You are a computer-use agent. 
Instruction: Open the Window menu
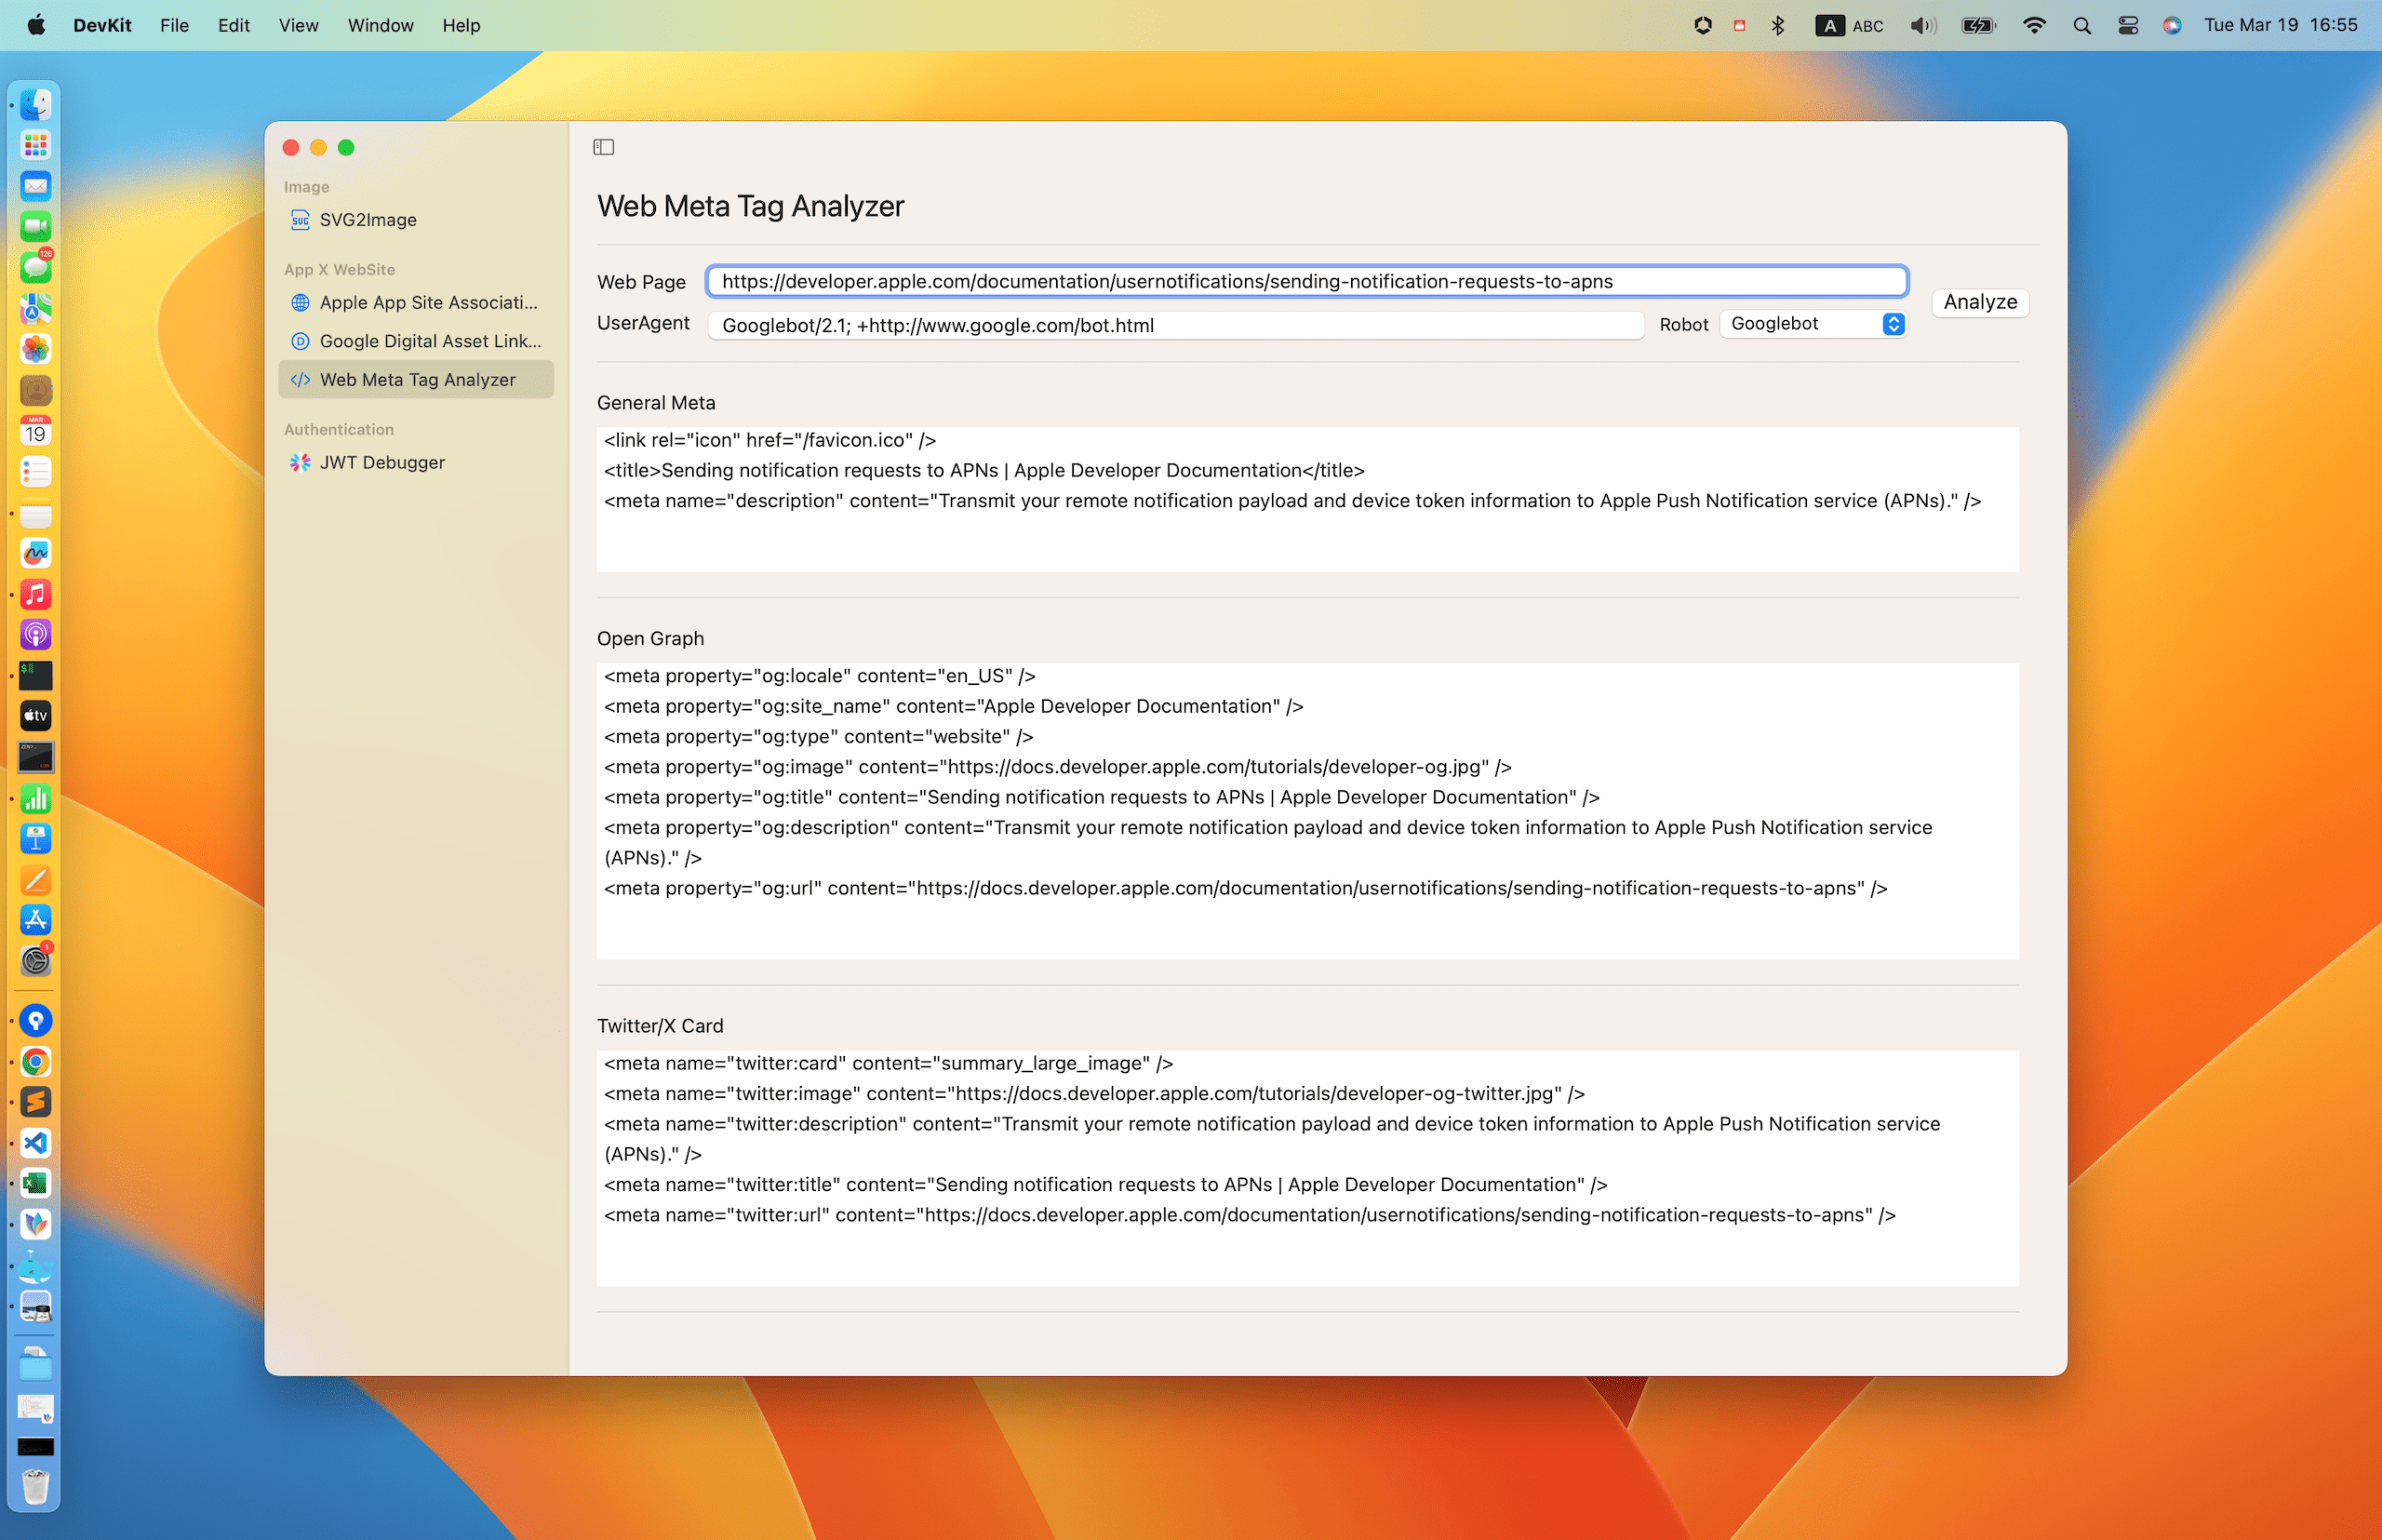pos(380,25)
